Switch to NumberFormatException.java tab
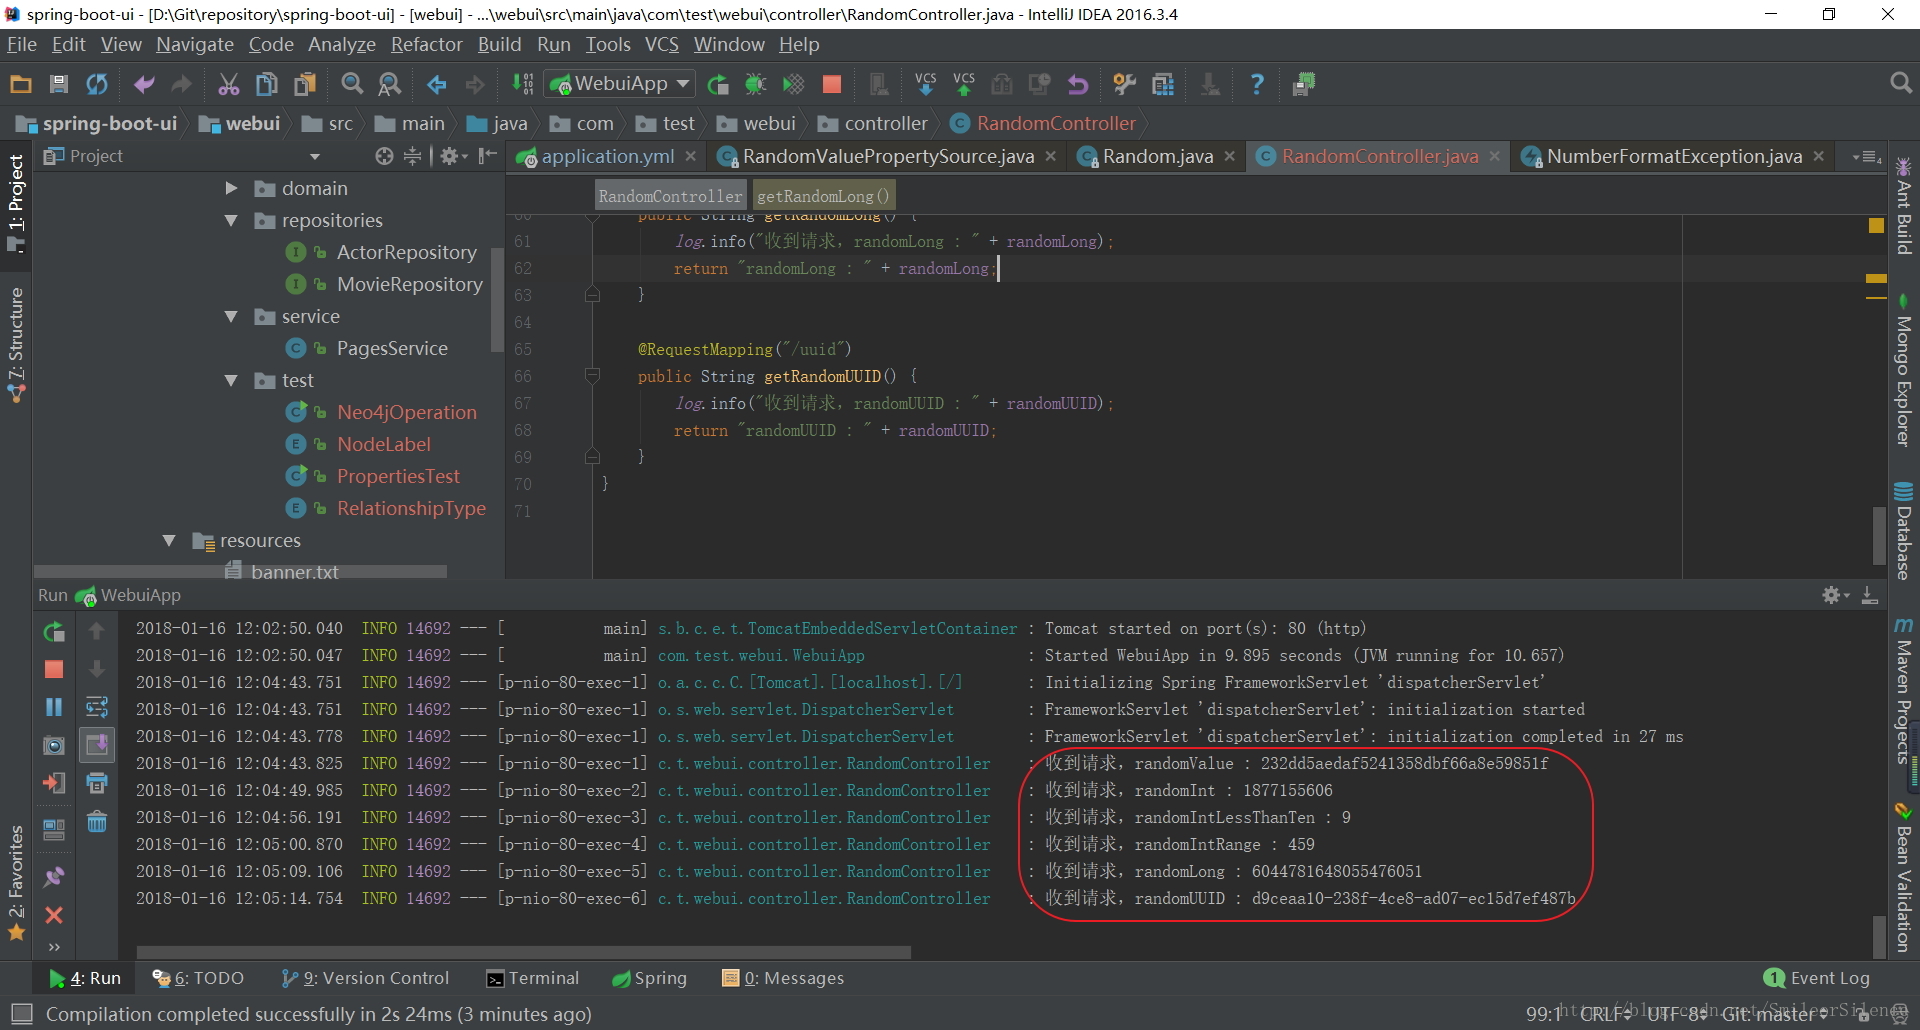The image size is (1920, 1030). (x=1674, y=156)
